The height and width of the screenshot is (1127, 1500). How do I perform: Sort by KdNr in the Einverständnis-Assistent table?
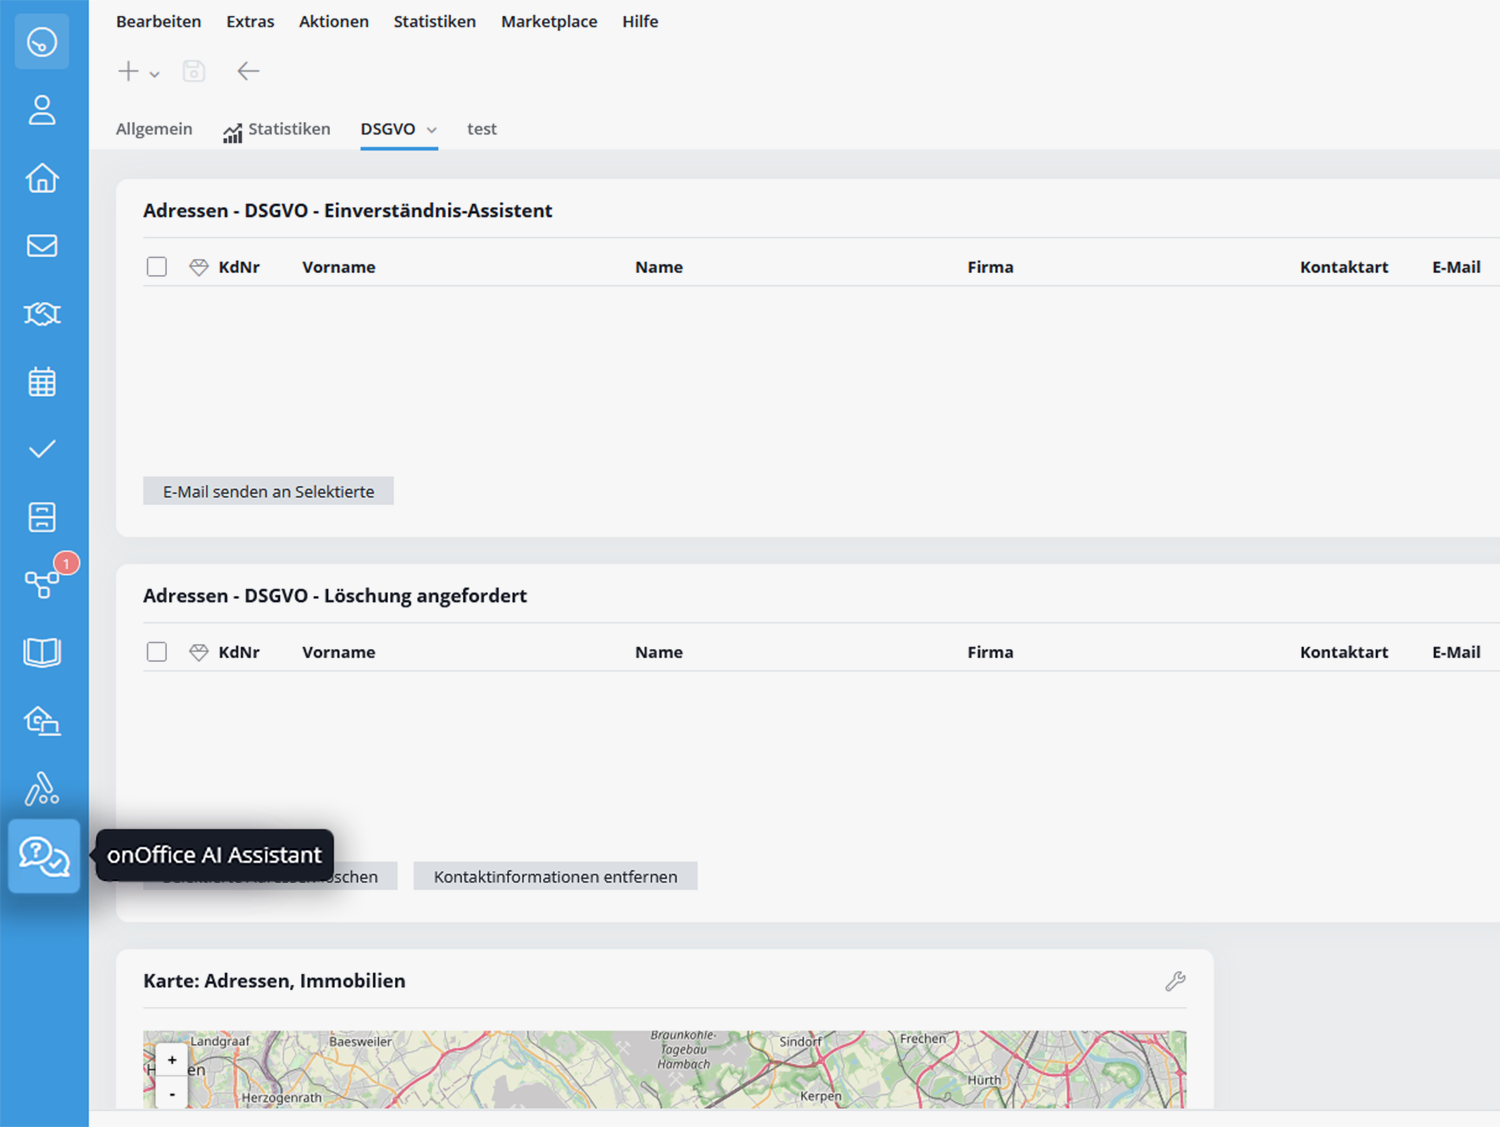point(239,267)
